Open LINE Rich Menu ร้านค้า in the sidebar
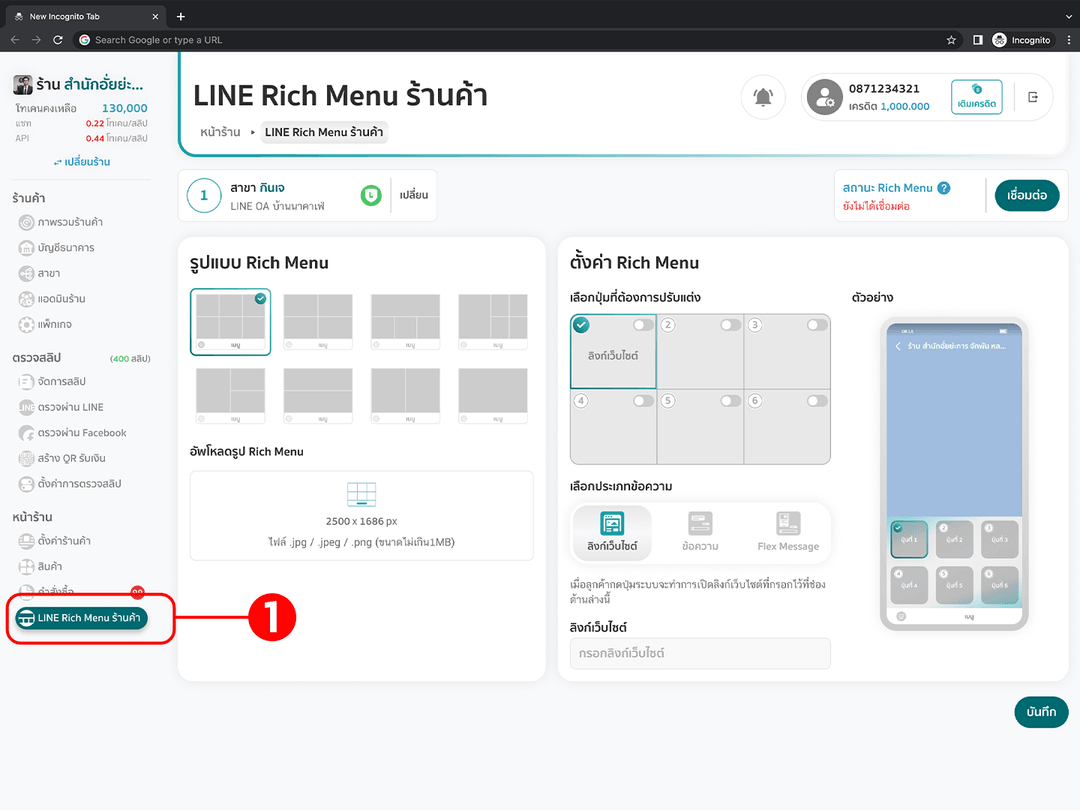 [81, 618]
